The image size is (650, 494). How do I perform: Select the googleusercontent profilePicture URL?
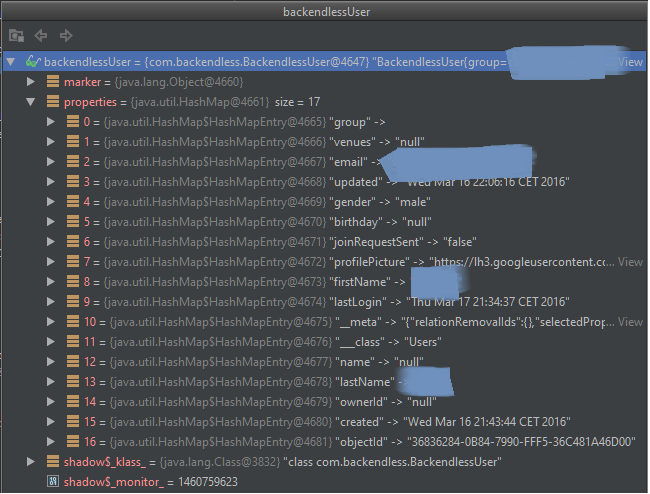522,262
